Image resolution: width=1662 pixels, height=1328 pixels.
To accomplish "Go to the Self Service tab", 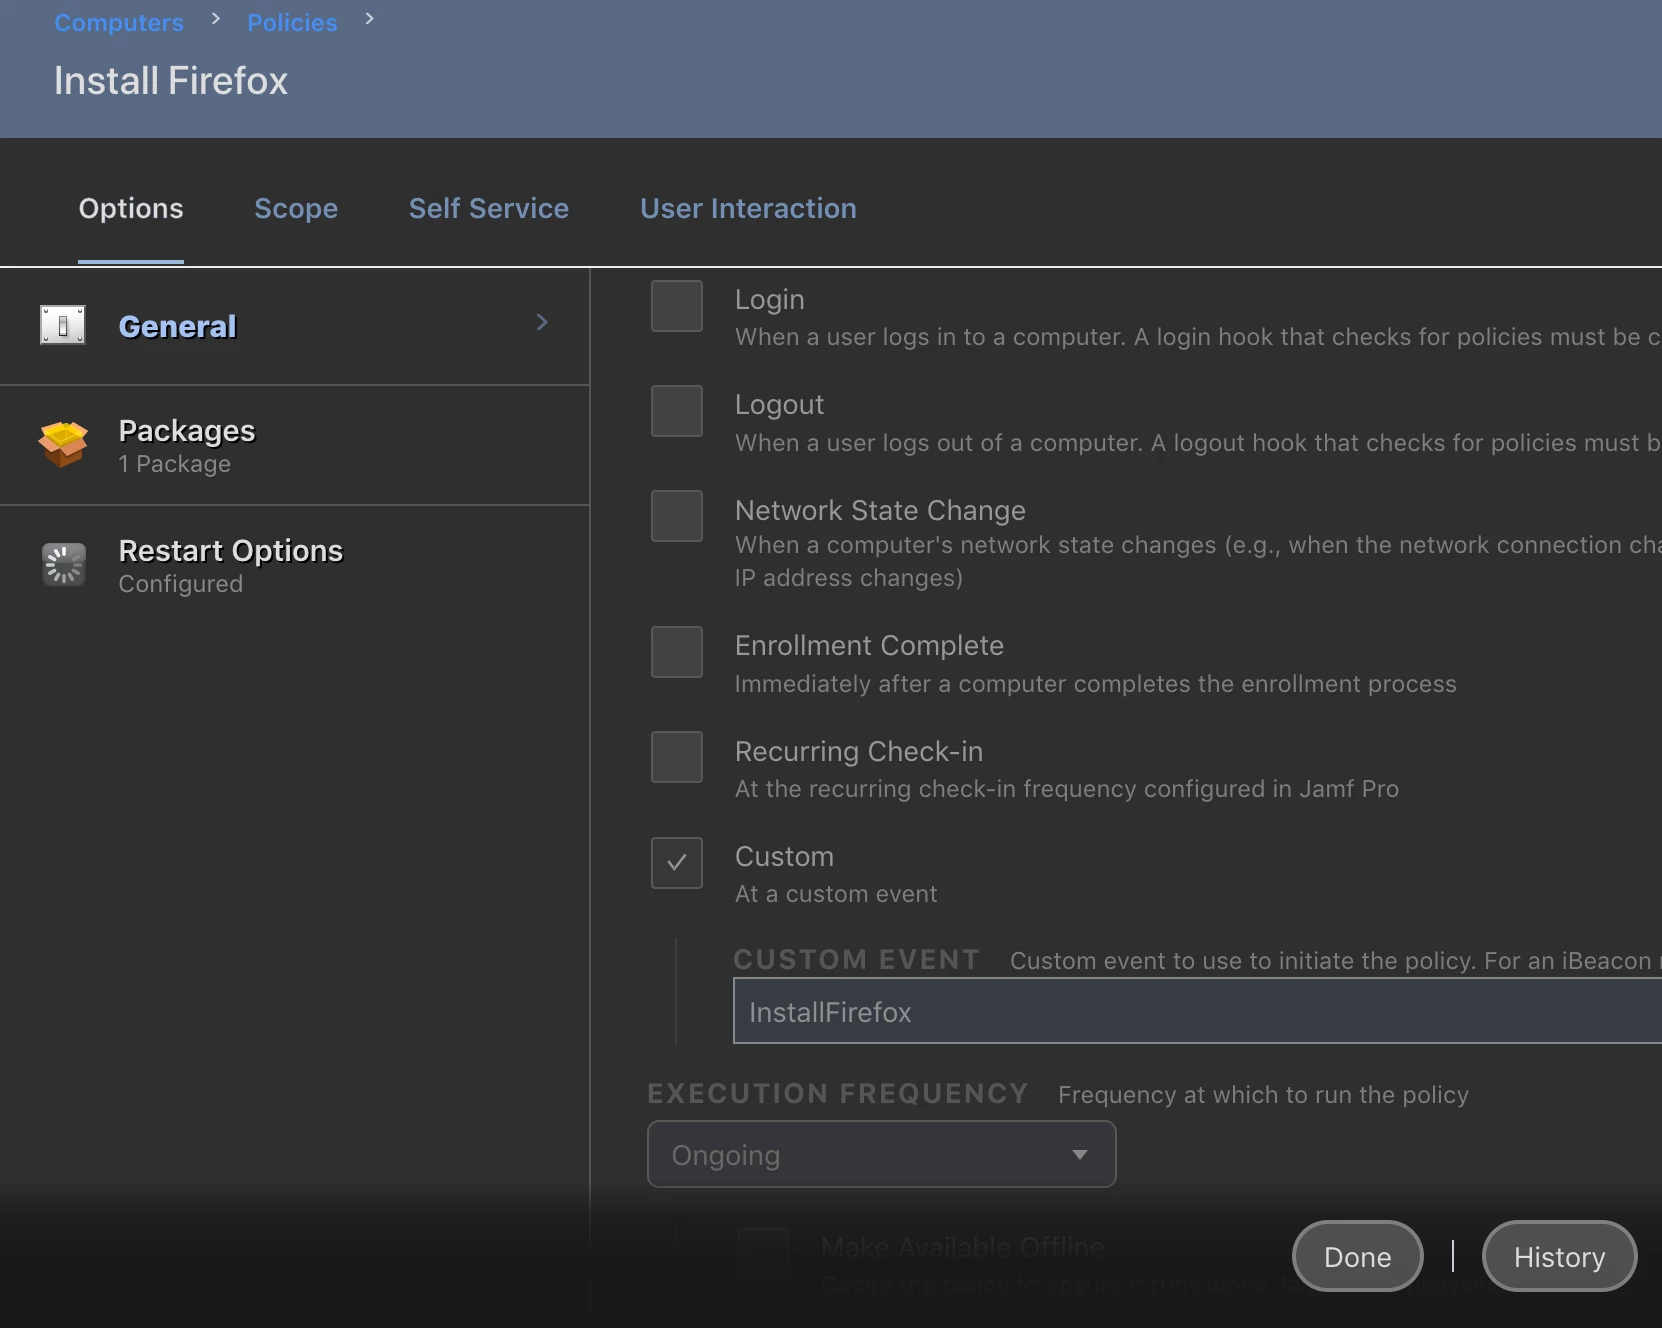I will click(x=489, y=208).
